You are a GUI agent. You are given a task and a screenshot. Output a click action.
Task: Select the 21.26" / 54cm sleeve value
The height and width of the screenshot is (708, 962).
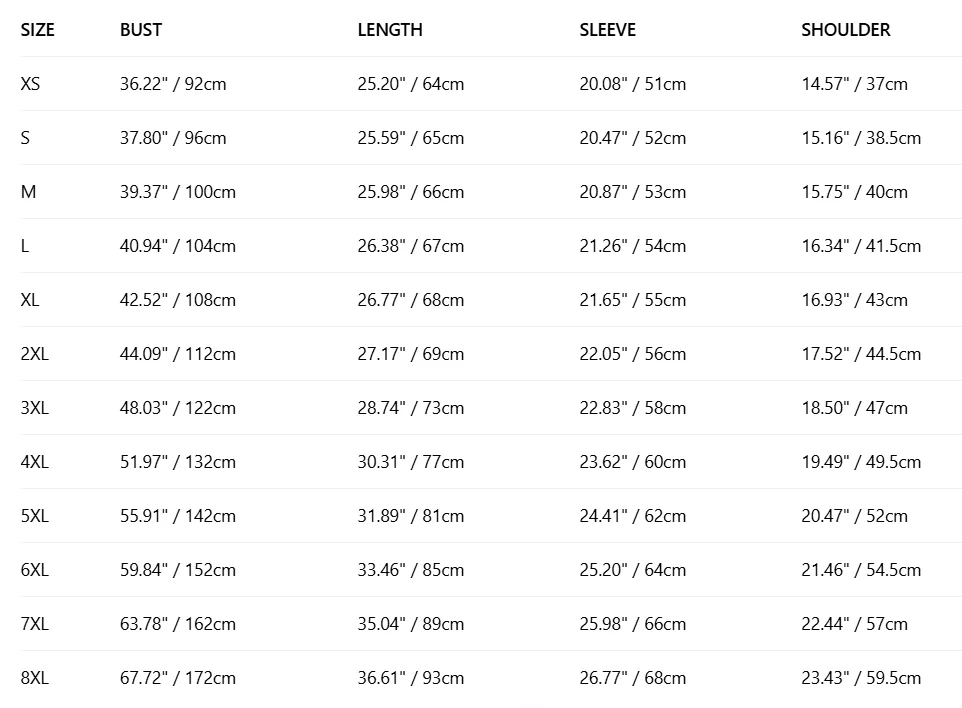(633, 245)
